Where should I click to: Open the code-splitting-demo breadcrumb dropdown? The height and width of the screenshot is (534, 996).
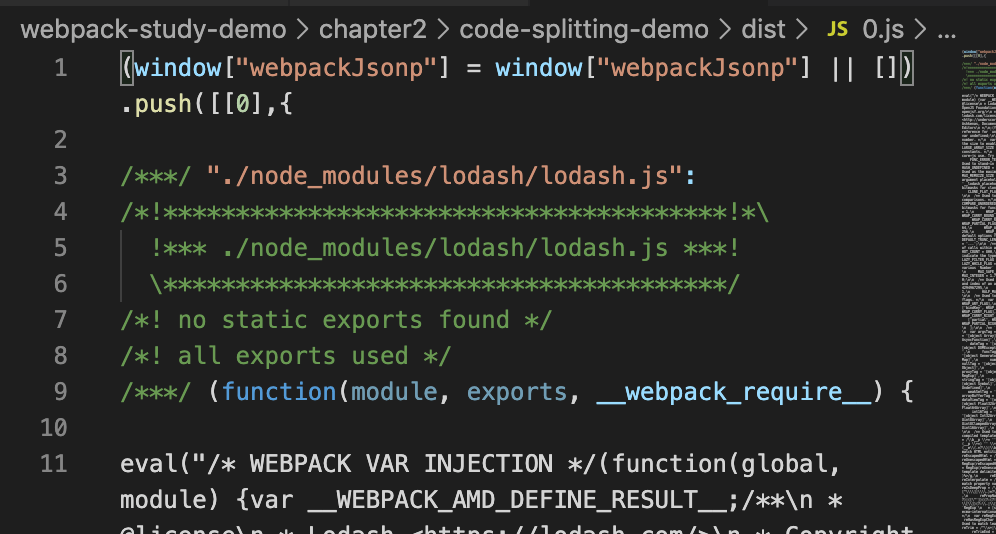pos(583,29)
